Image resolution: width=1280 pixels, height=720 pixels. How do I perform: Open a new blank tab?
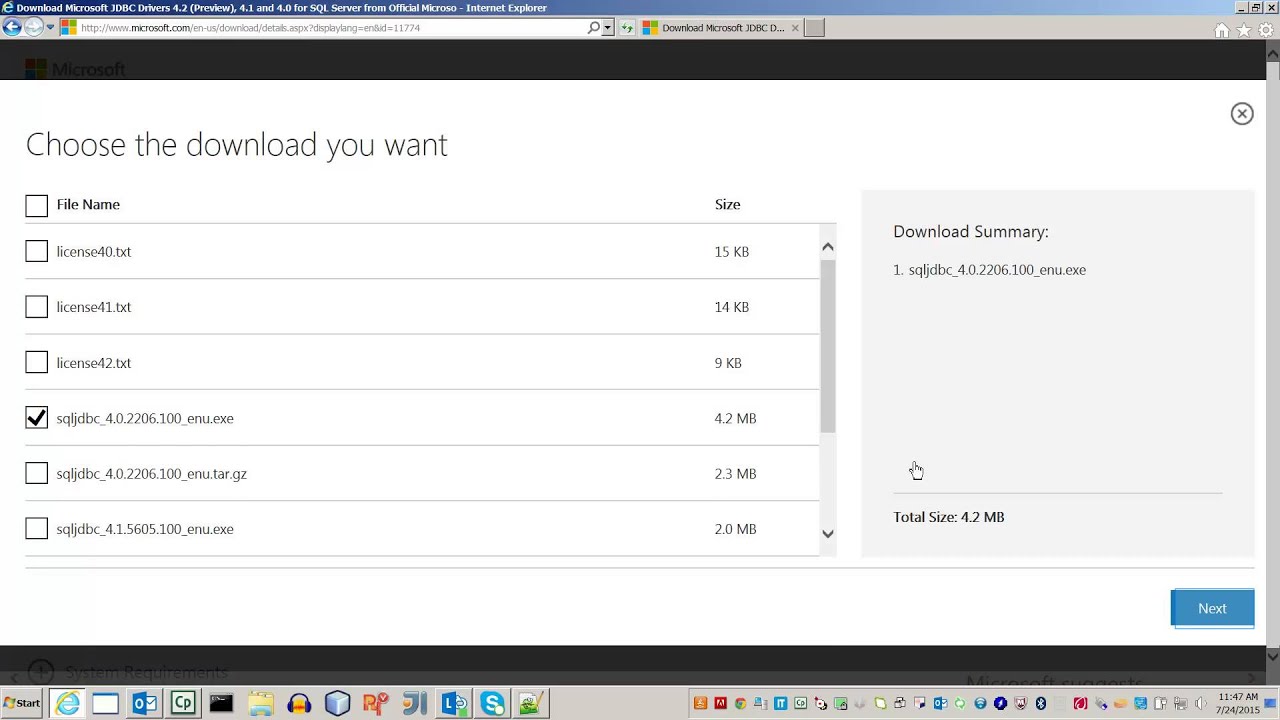(x=814, y=28)
